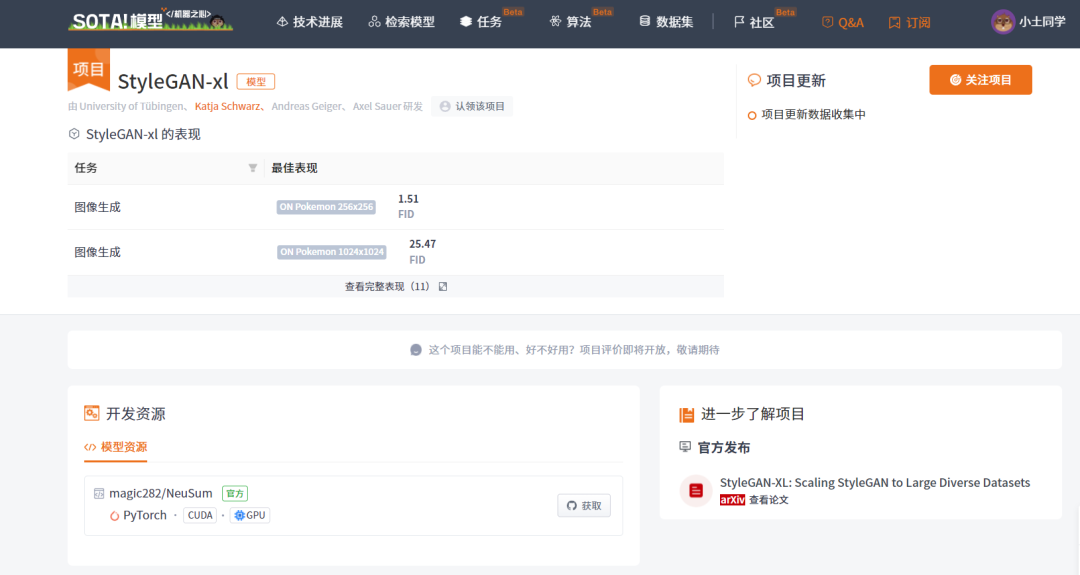Open author link Katja Schwarz
Screen dimensions: 1080x575
click(227, 106)
